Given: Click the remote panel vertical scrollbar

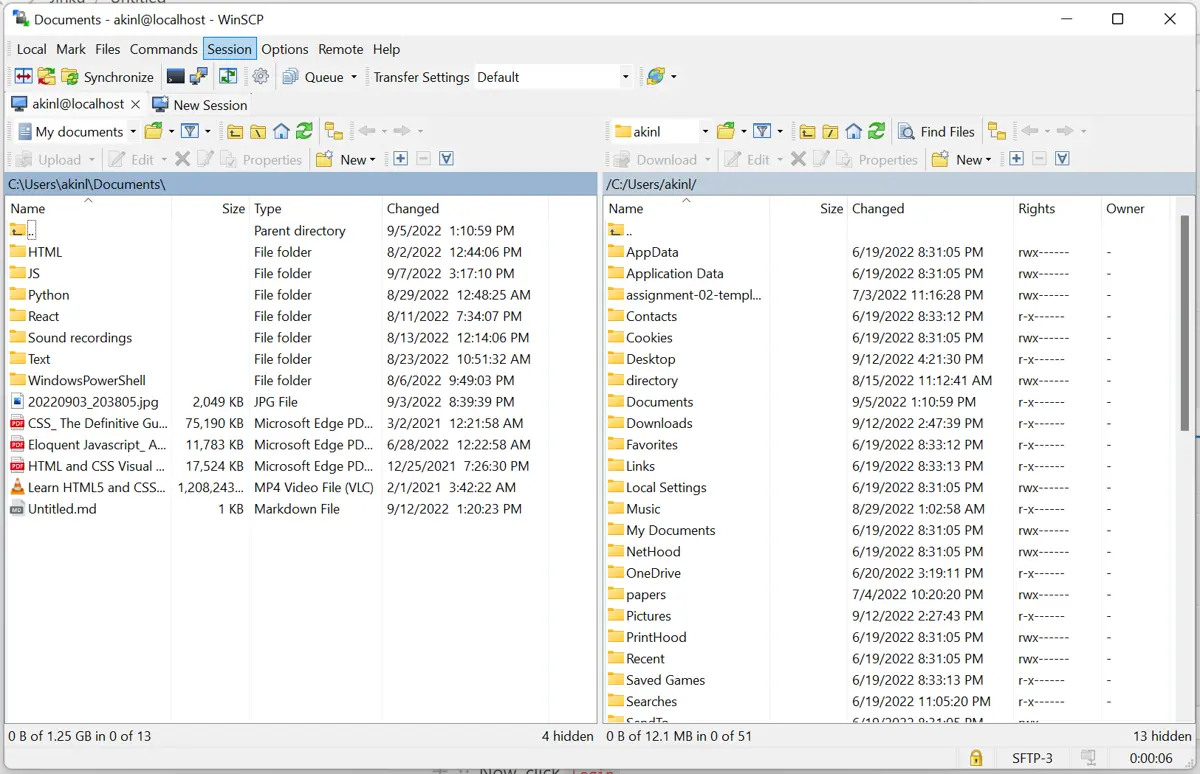Looking at the screenshot, I should [x=1187, y=325].
